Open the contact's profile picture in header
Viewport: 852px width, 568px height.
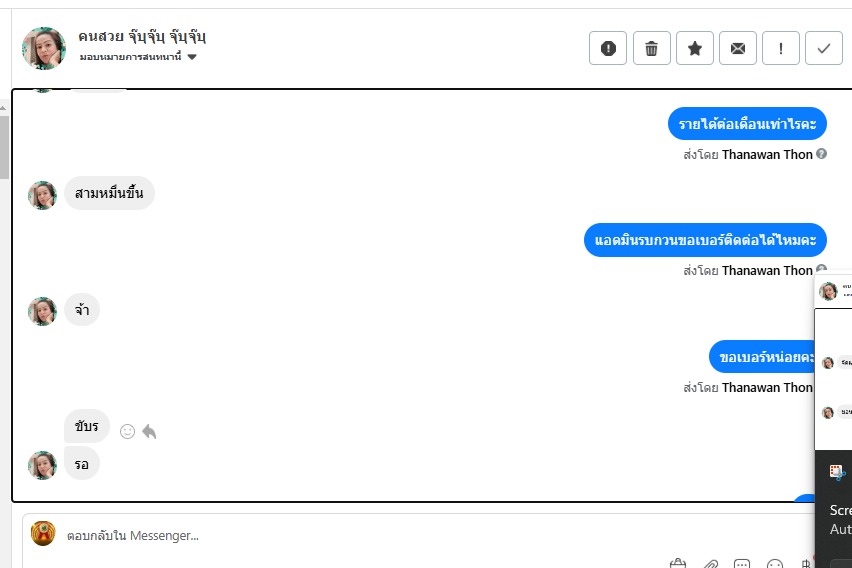tap(44, 48)
